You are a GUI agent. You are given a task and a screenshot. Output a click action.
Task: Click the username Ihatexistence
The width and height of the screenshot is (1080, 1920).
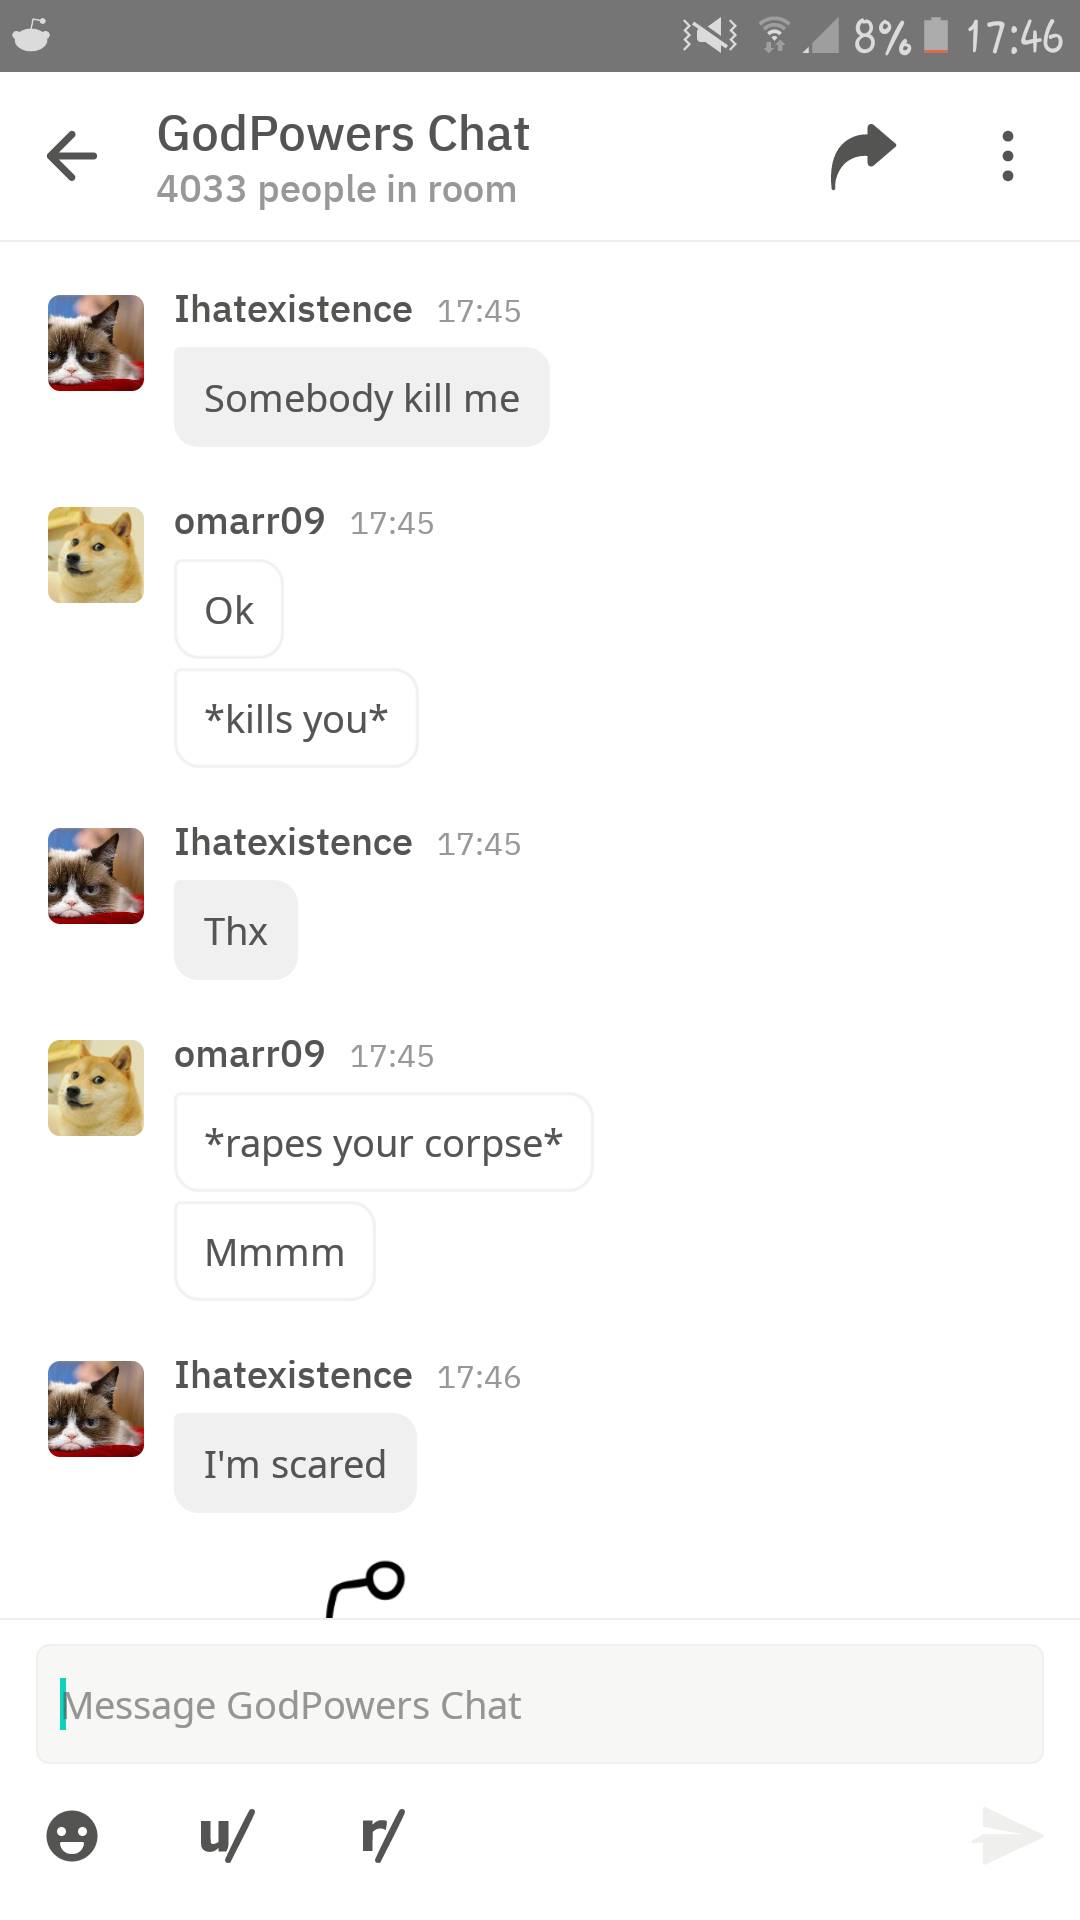click(x=293, y=310)
